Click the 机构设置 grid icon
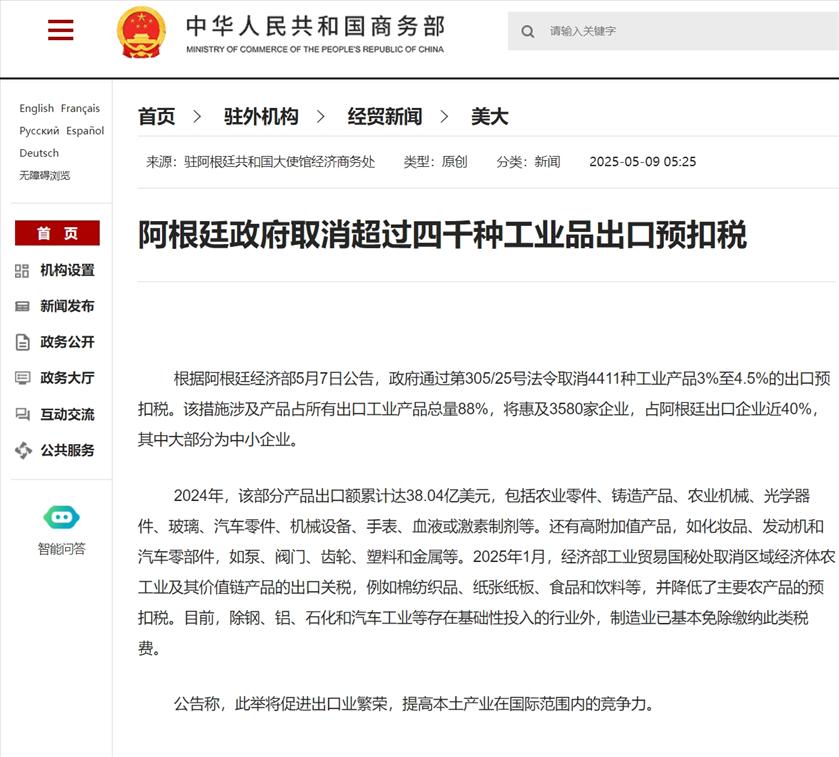Screen dimensions: 839x757 click(23, 270)
